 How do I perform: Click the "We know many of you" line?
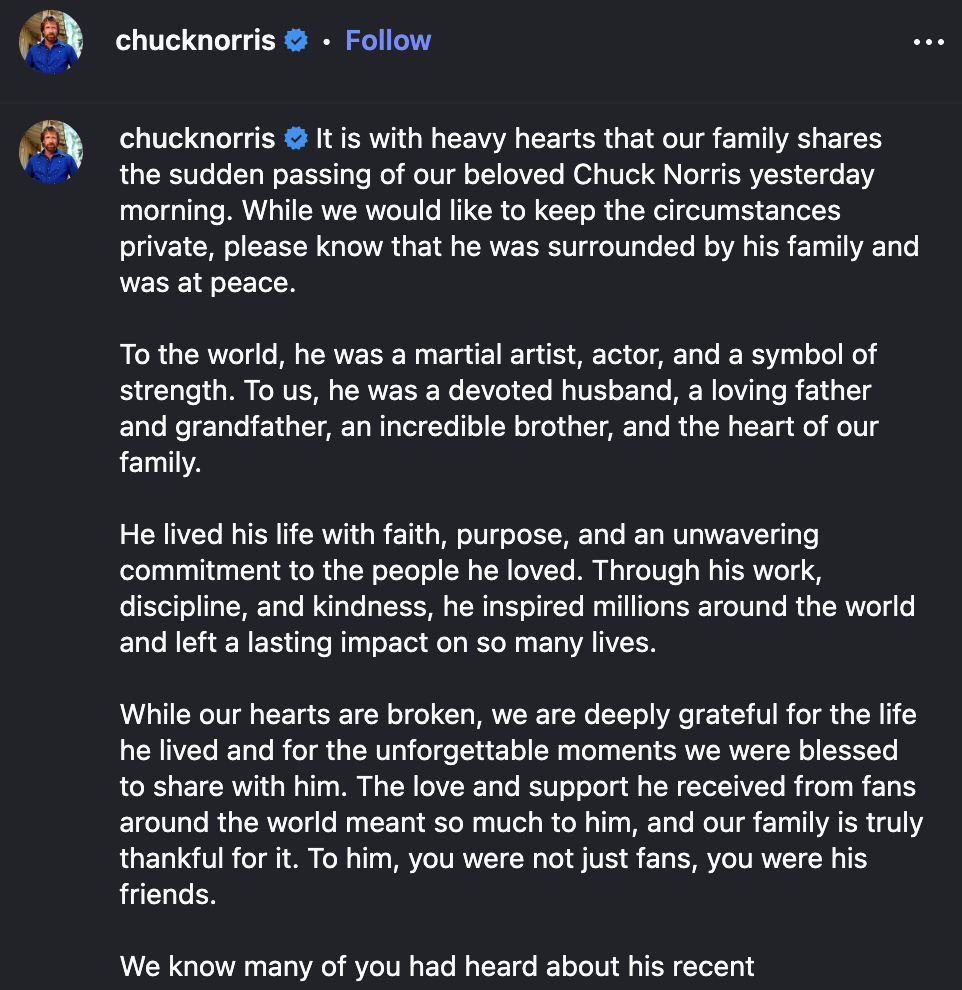[436, 967]
